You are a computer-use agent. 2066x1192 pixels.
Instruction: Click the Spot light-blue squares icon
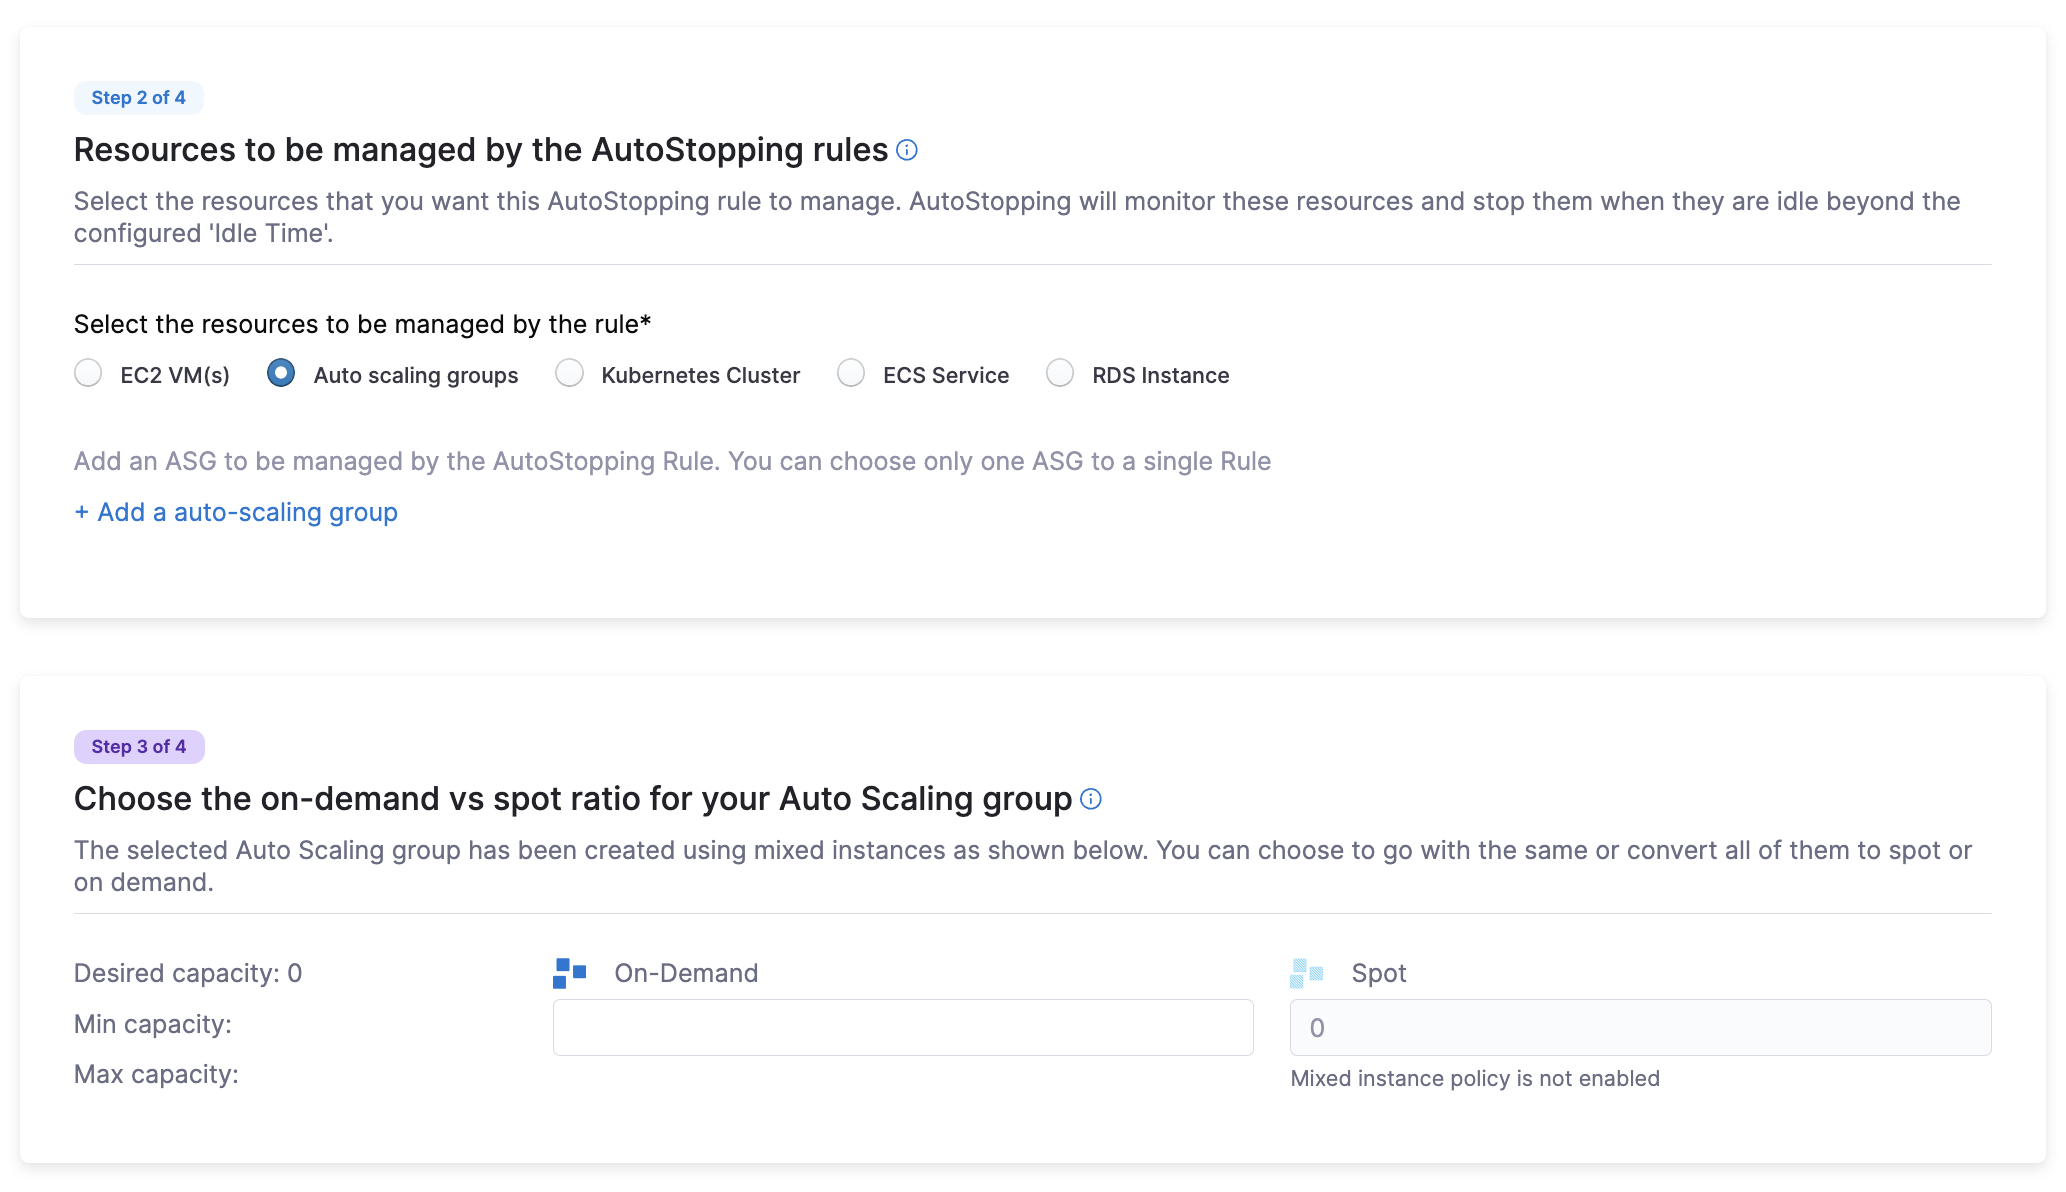tap(1307, 973)
